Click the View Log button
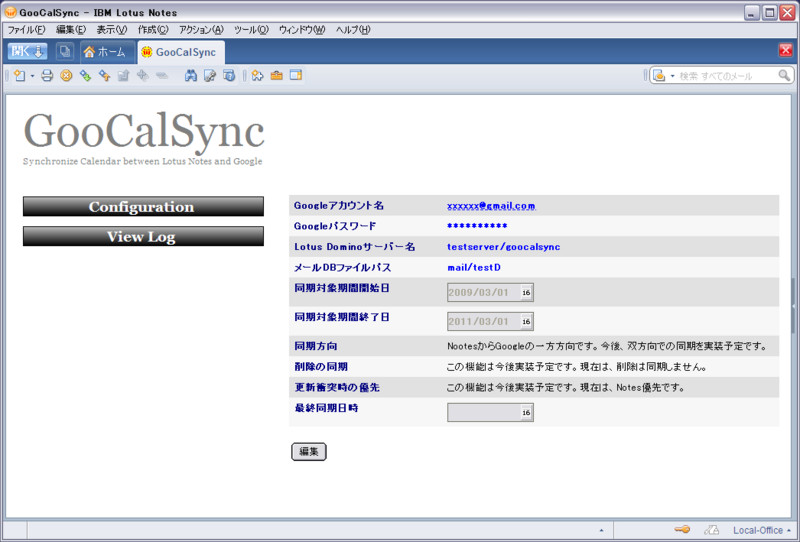The width and height of the screenshot is (800, 542). pyautogui.click(x=143, y=236)
